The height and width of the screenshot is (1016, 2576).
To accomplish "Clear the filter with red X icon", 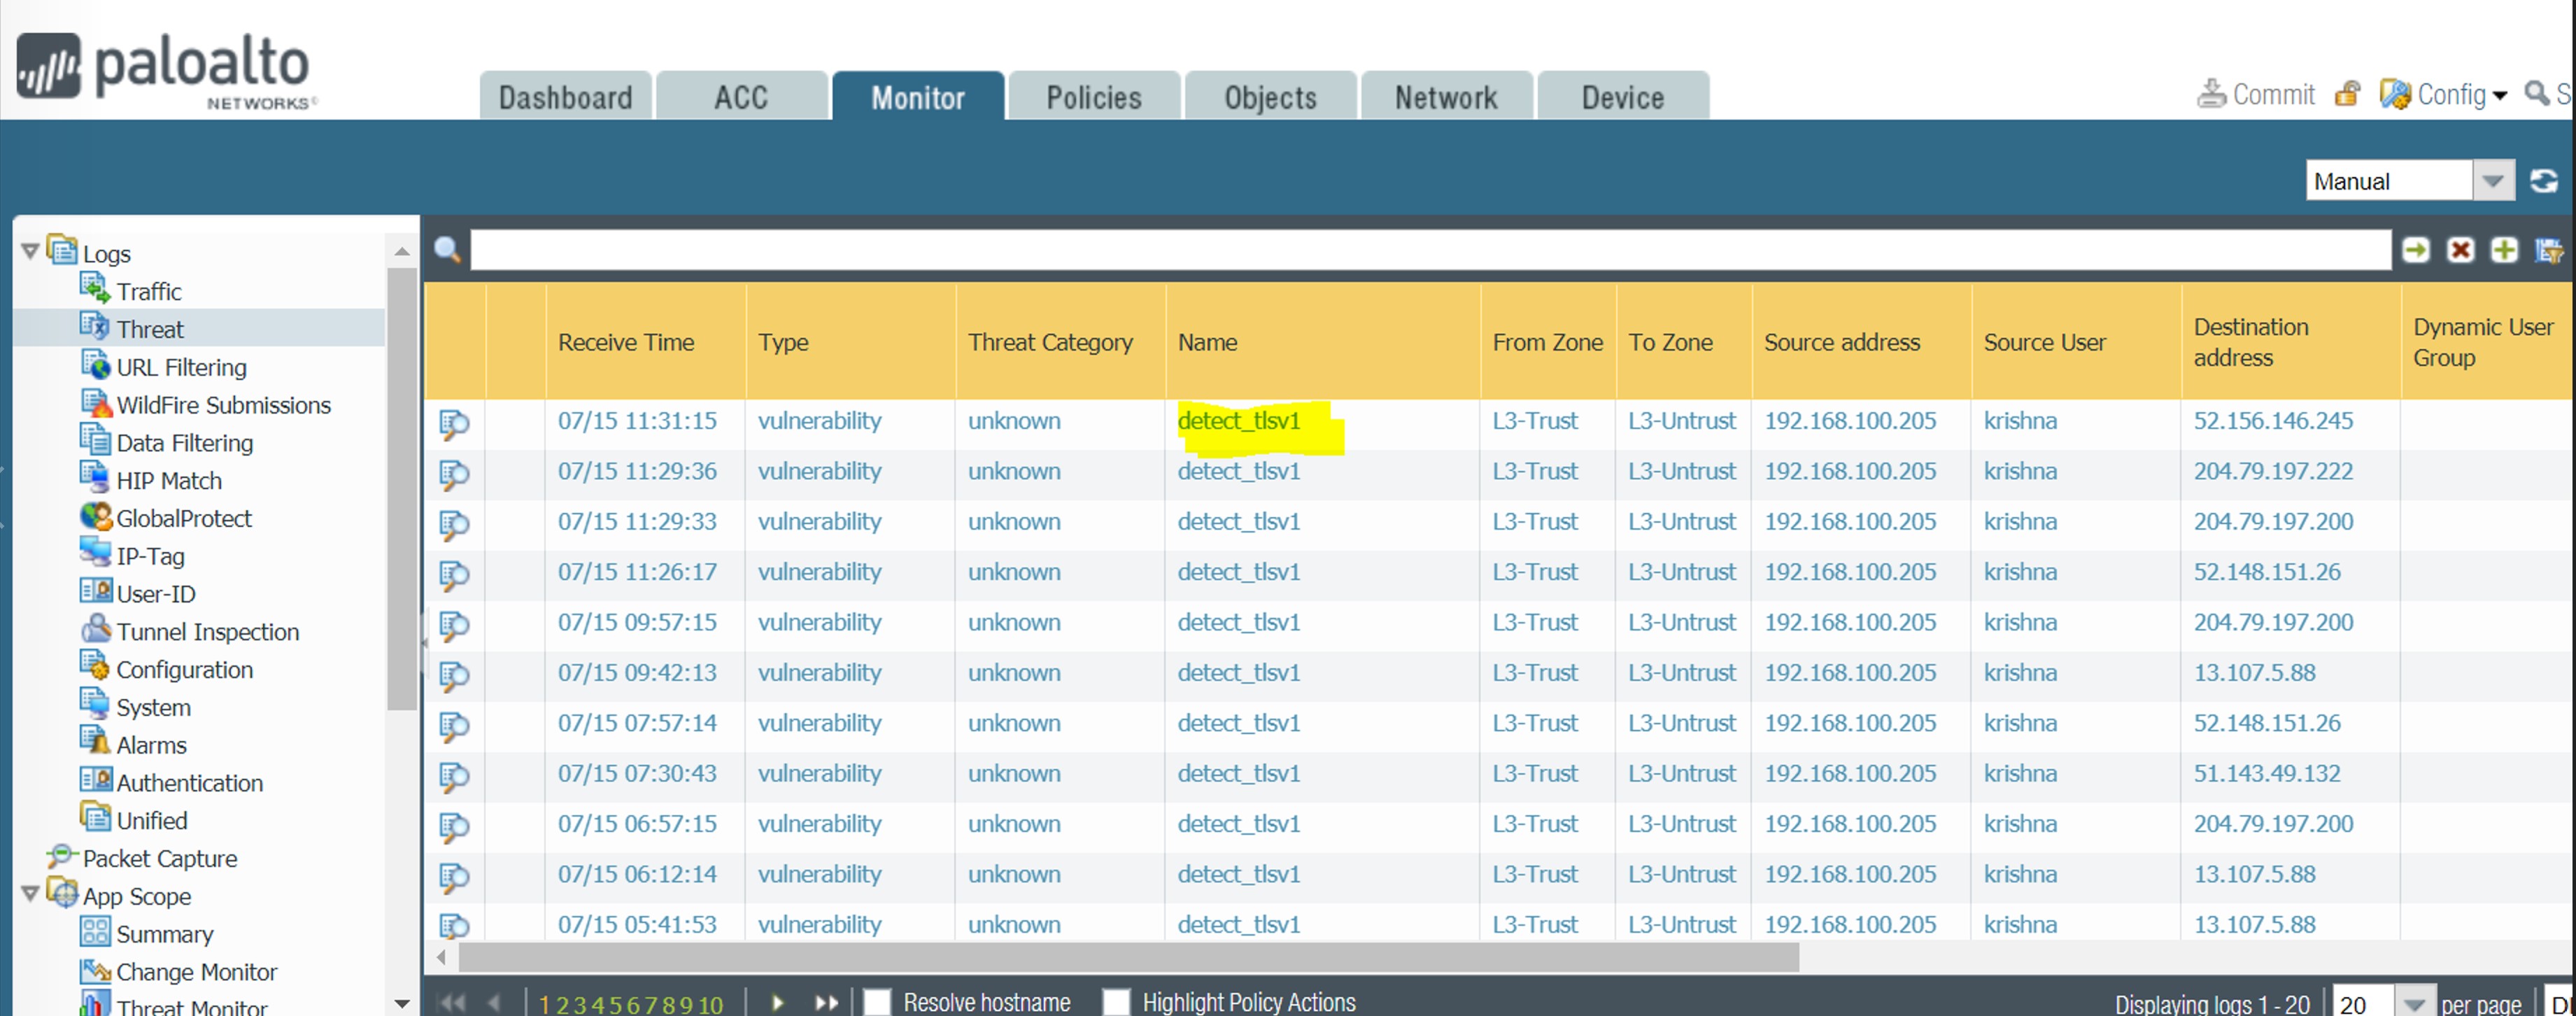I will click(2461, 250).
